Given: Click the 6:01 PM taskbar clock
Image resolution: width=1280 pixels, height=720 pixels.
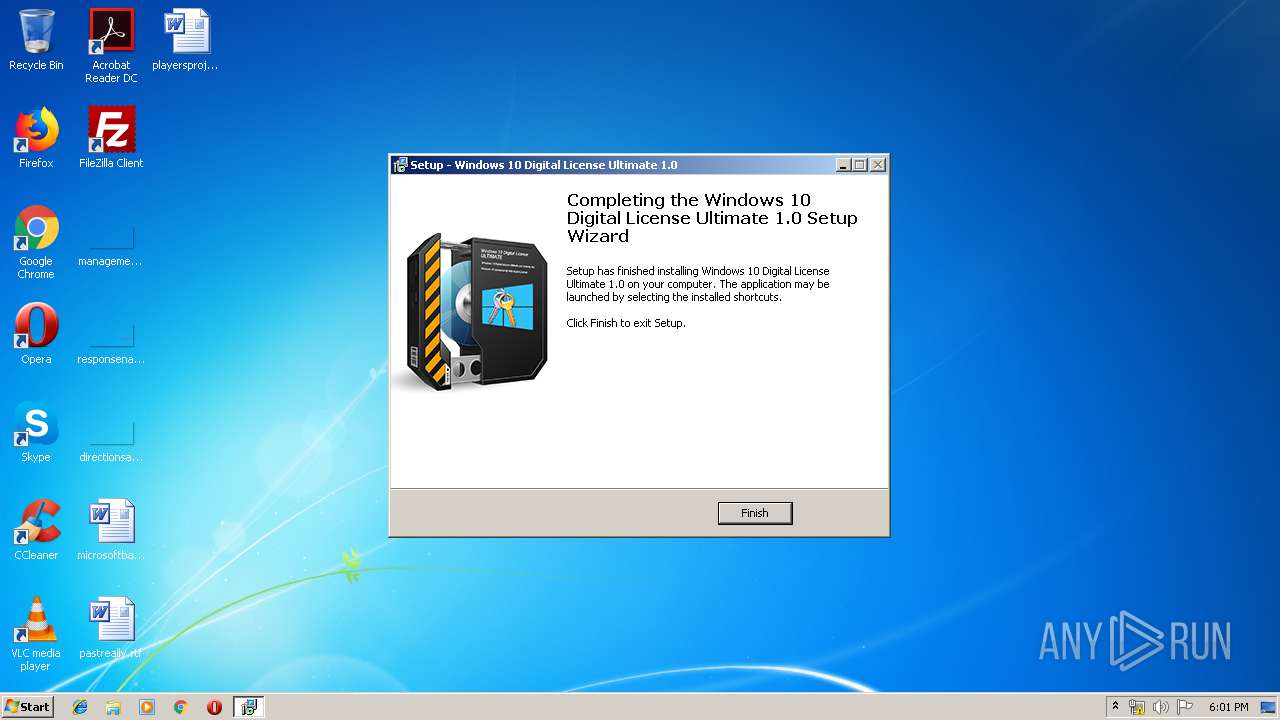Looking at the screenshot, I should coord(1228,707).
